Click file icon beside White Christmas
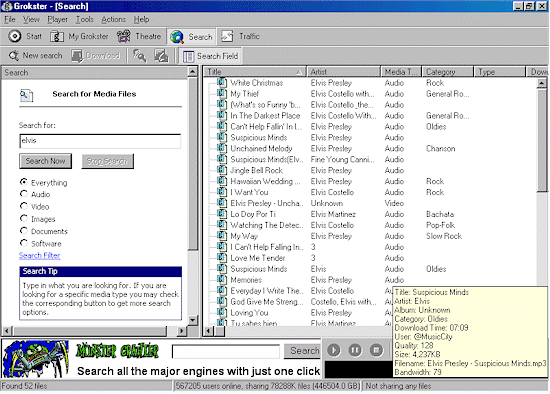The height and width of the screenshot is (394, 550). coord(222,82)
